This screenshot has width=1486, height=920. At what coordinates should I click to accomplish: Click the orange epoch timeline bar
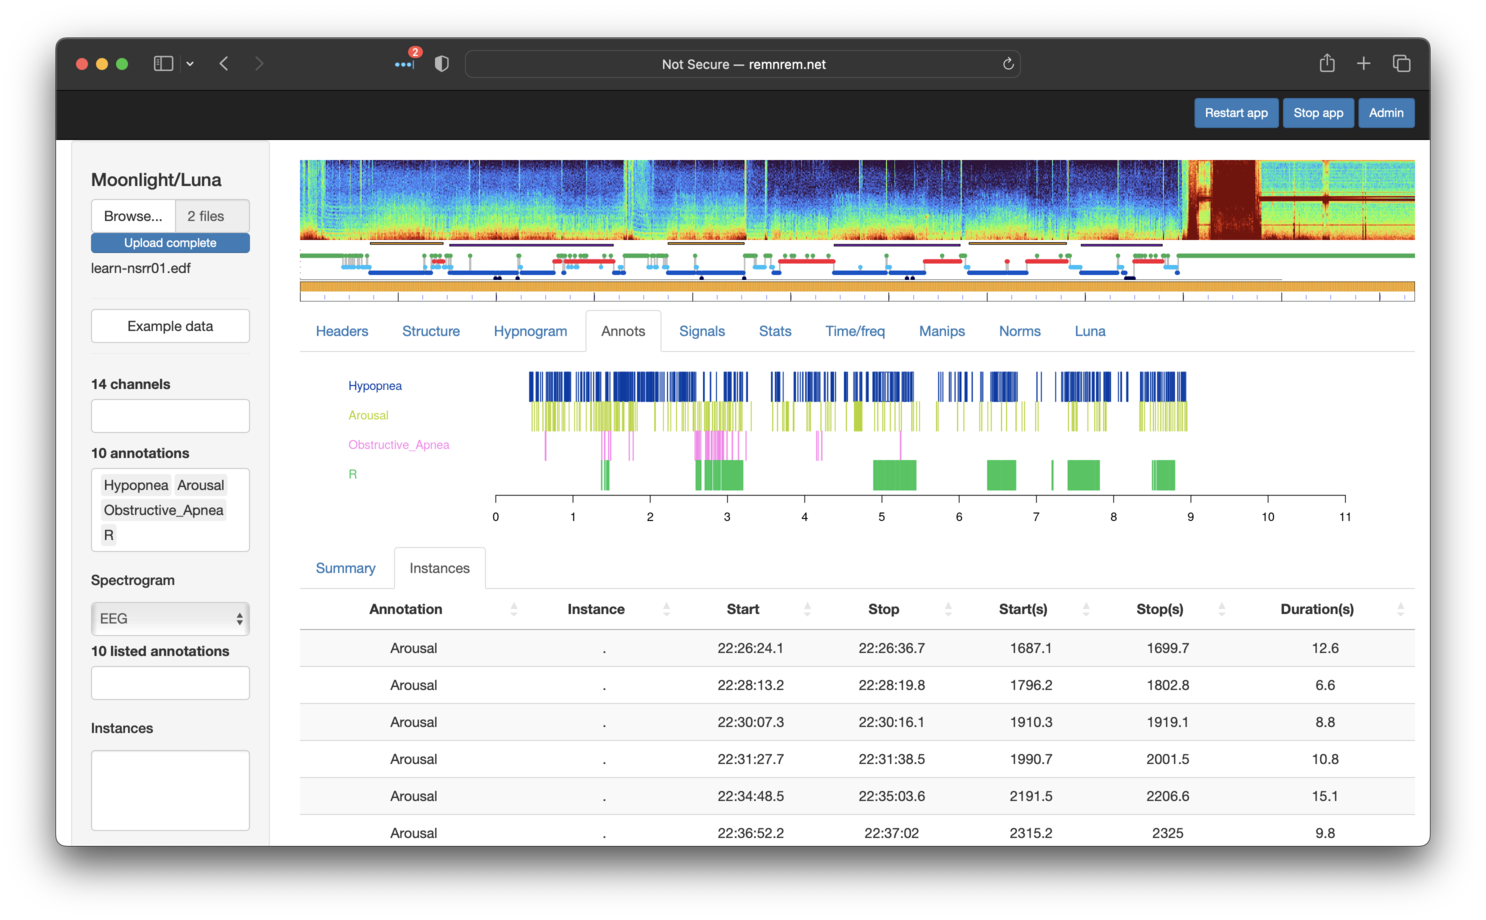click(856, 287)
